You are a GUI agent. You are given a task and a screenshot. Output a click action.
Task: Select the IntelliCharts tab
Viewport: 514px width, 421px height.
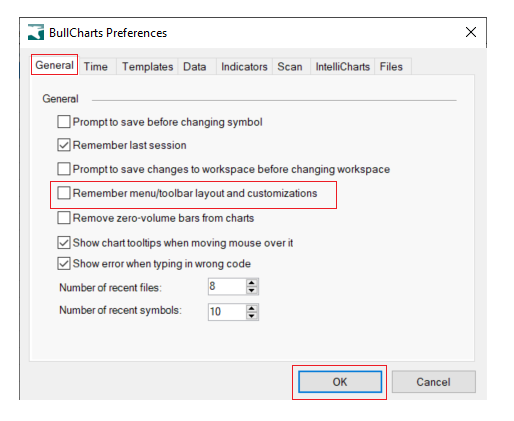(343, 67)
